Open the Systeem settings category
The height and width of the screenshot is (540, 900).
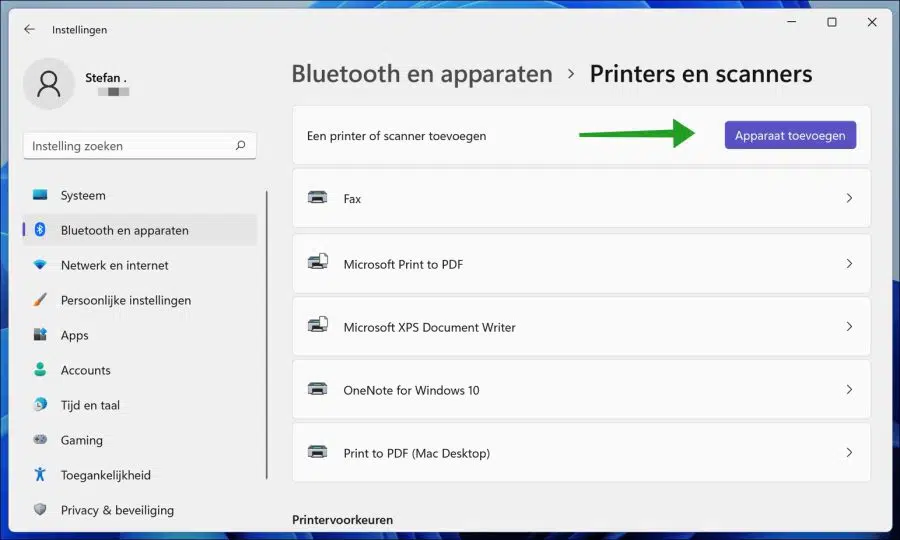pos(140,195)
